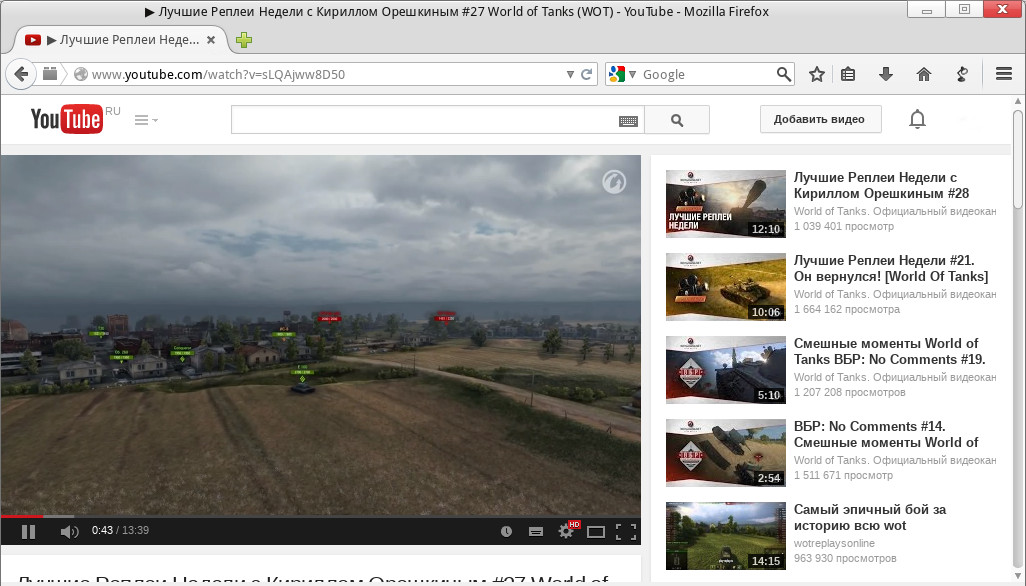Click the Добавить видео button

coord(820,119)
